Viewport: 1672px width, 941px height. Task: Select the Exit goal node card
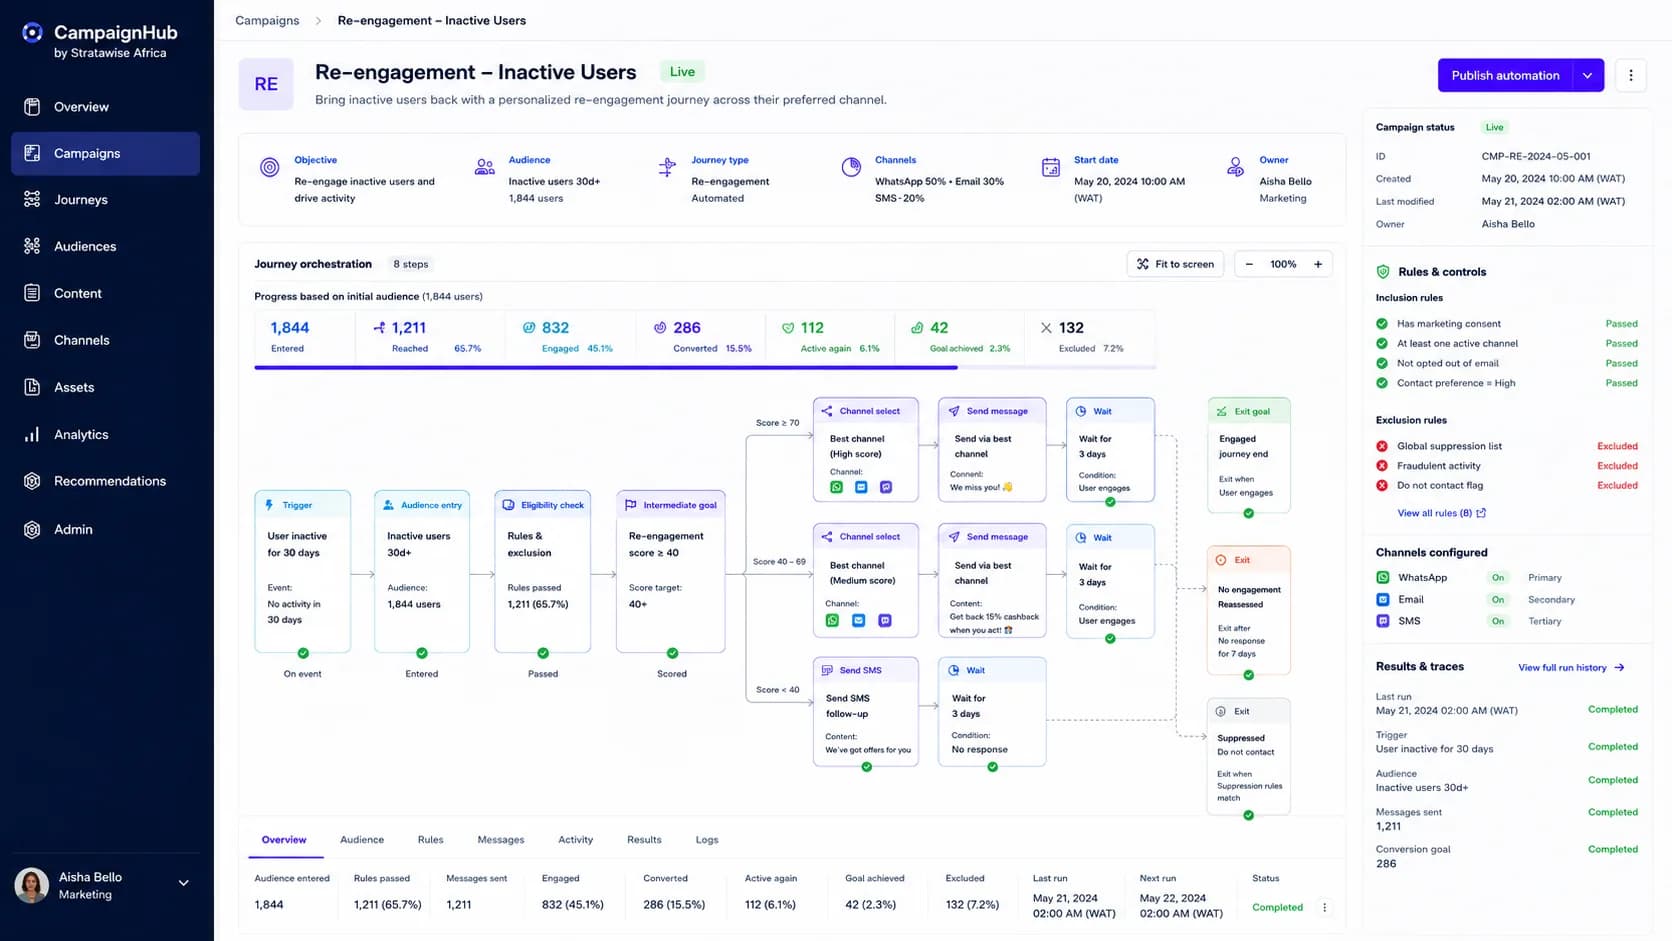1249,456
